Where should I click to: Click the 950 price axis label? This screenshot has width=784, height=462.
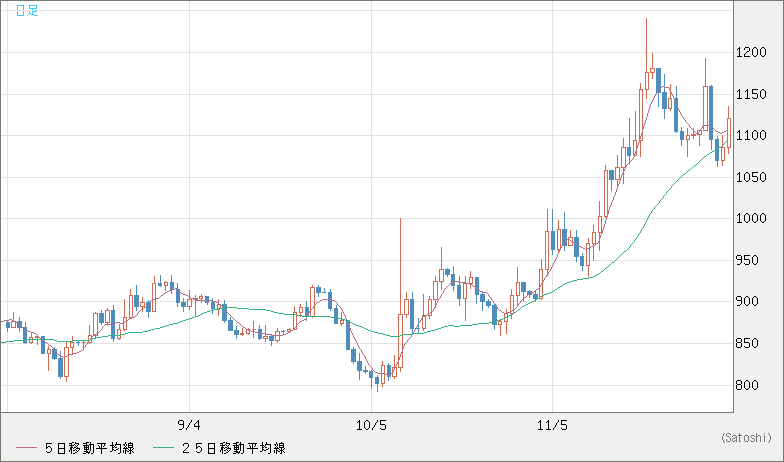(748, 260)
